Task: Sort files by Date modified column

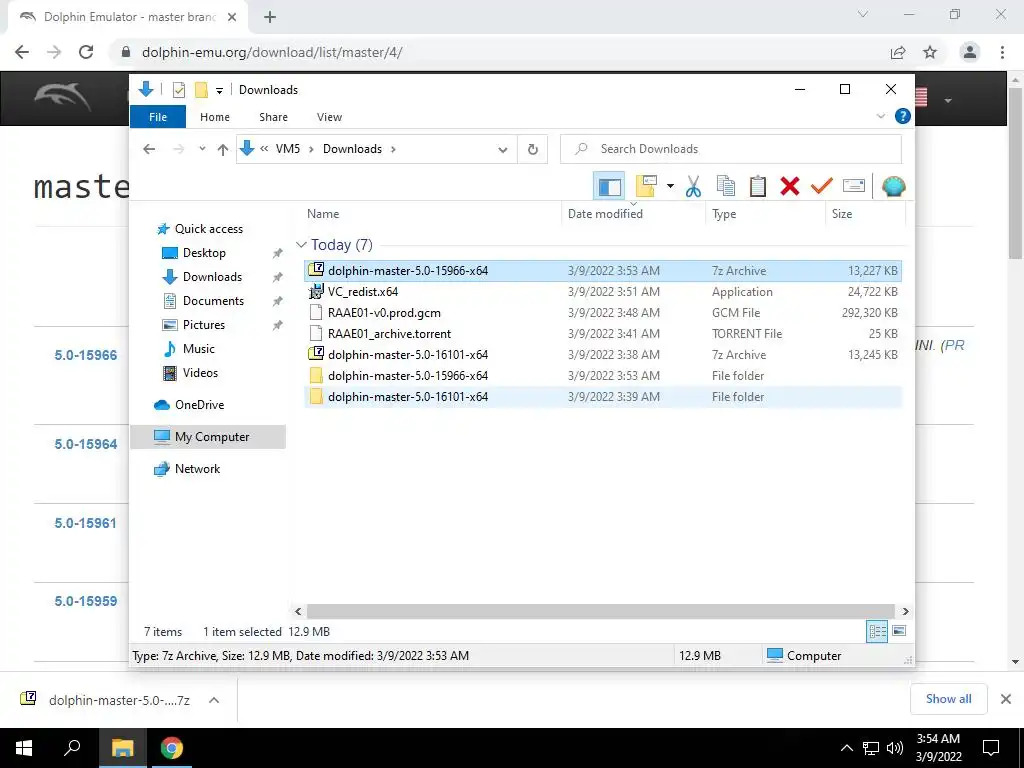Action: tap(605, 214)
